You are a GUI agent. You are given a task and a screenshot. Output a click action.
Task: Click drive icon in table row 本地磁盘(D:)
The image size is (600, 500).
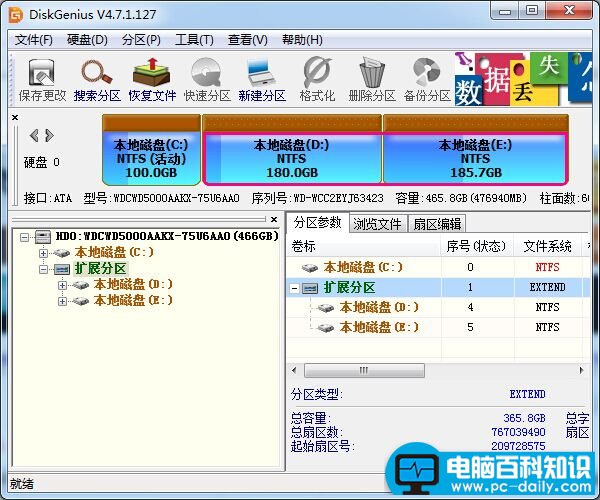326,308
